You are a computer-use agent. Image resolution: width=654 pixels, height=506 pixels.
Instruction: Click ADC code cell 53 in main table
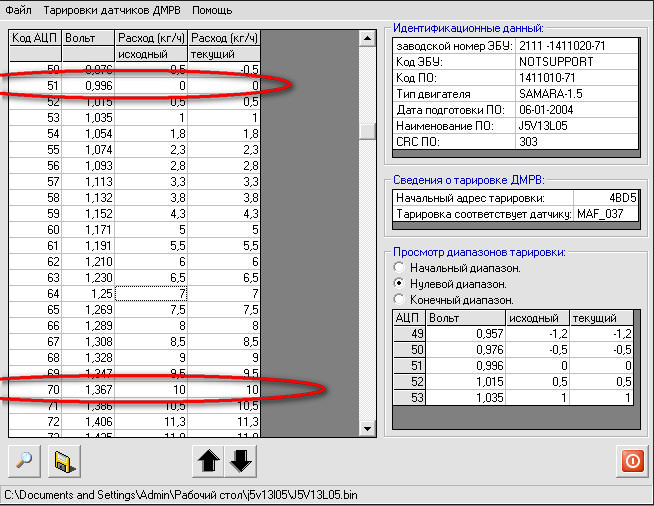[x=35, y=118]
